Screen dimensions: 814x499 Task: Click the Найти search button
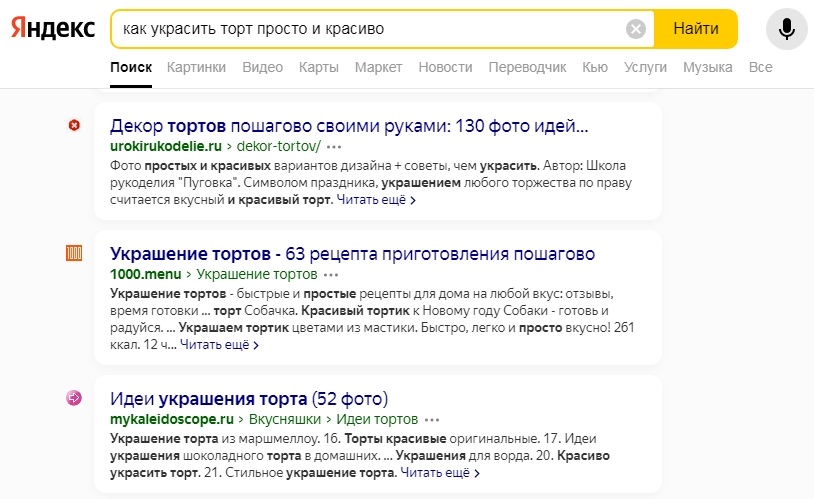696,29
